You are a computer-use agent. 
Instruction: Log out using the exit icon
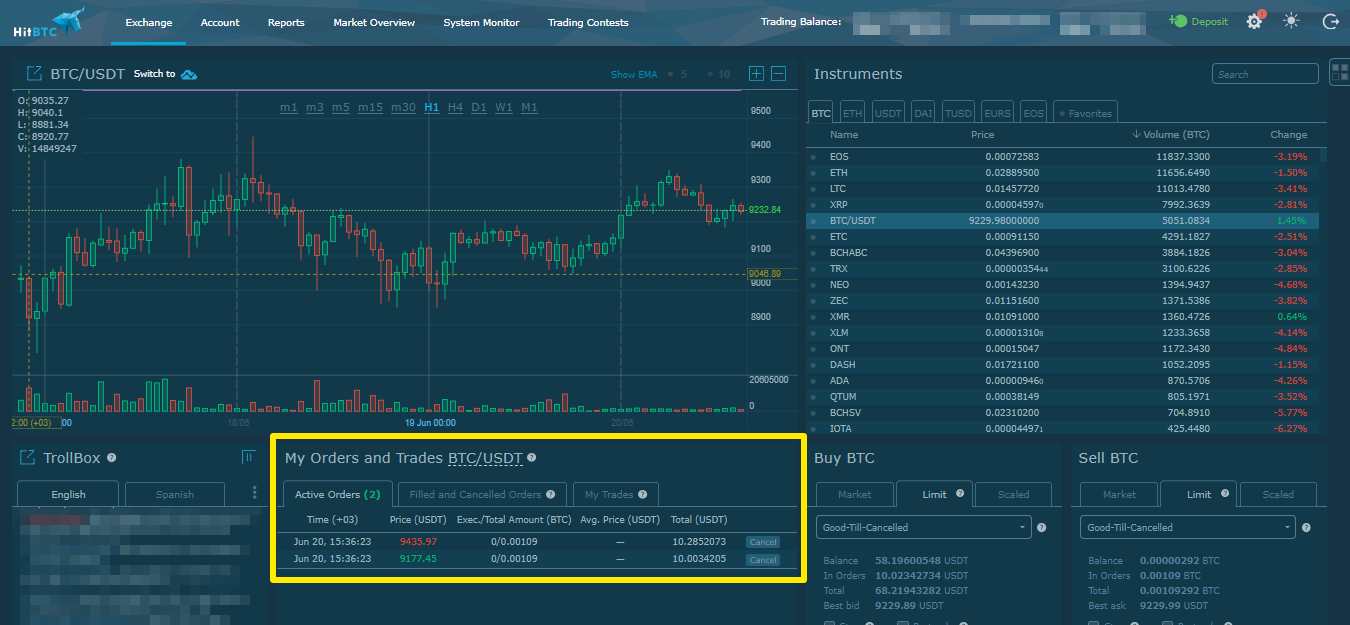tap(1330, 21)
